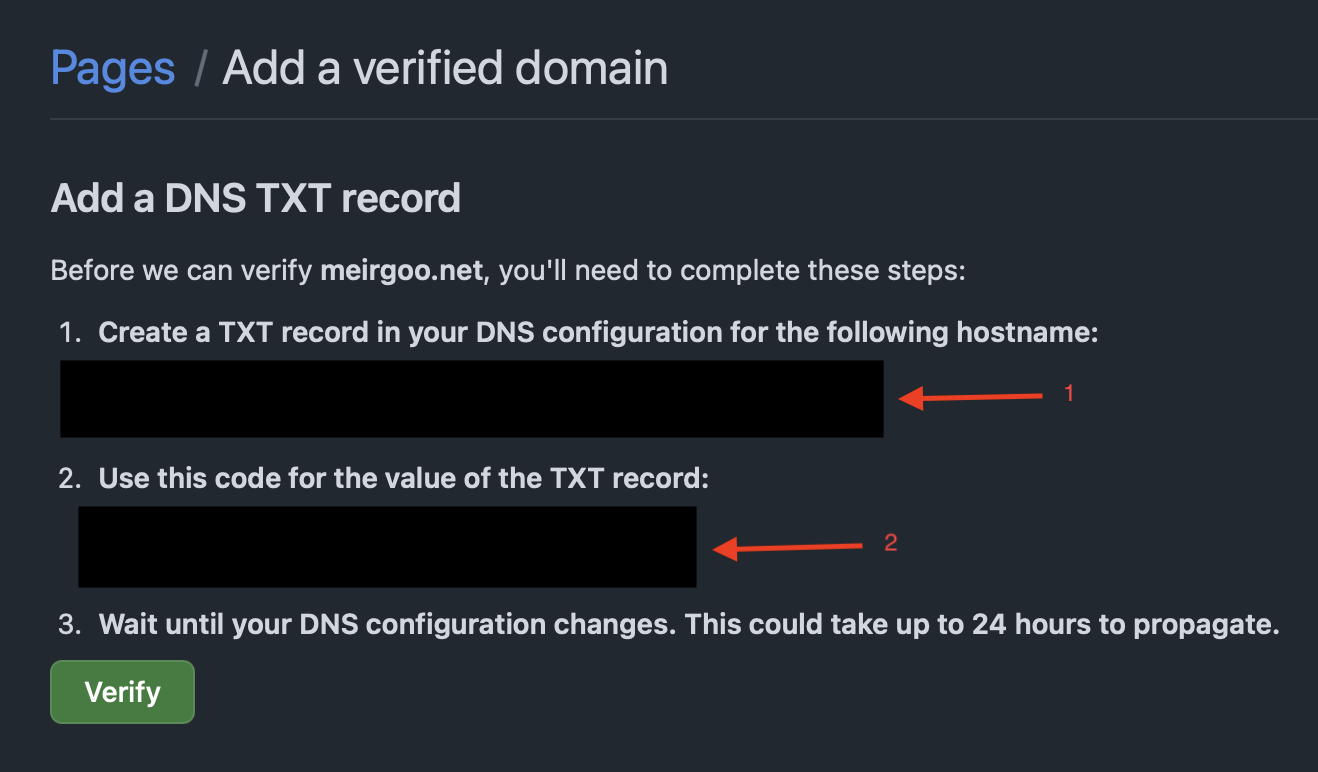
Task: Click the red arrow pointing at hostname box
Action: click(971, 398)
